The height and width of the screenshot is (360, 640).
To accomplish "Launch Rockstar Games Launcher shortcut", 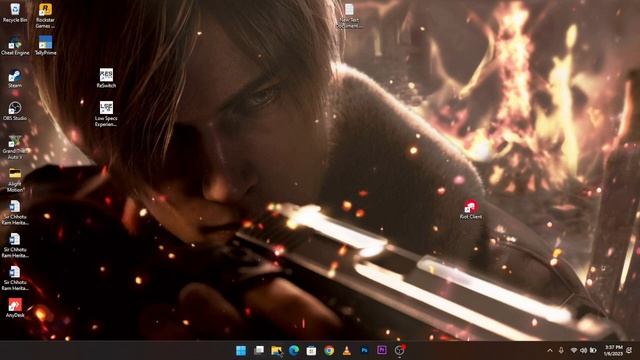I will [x=45, y=16].
